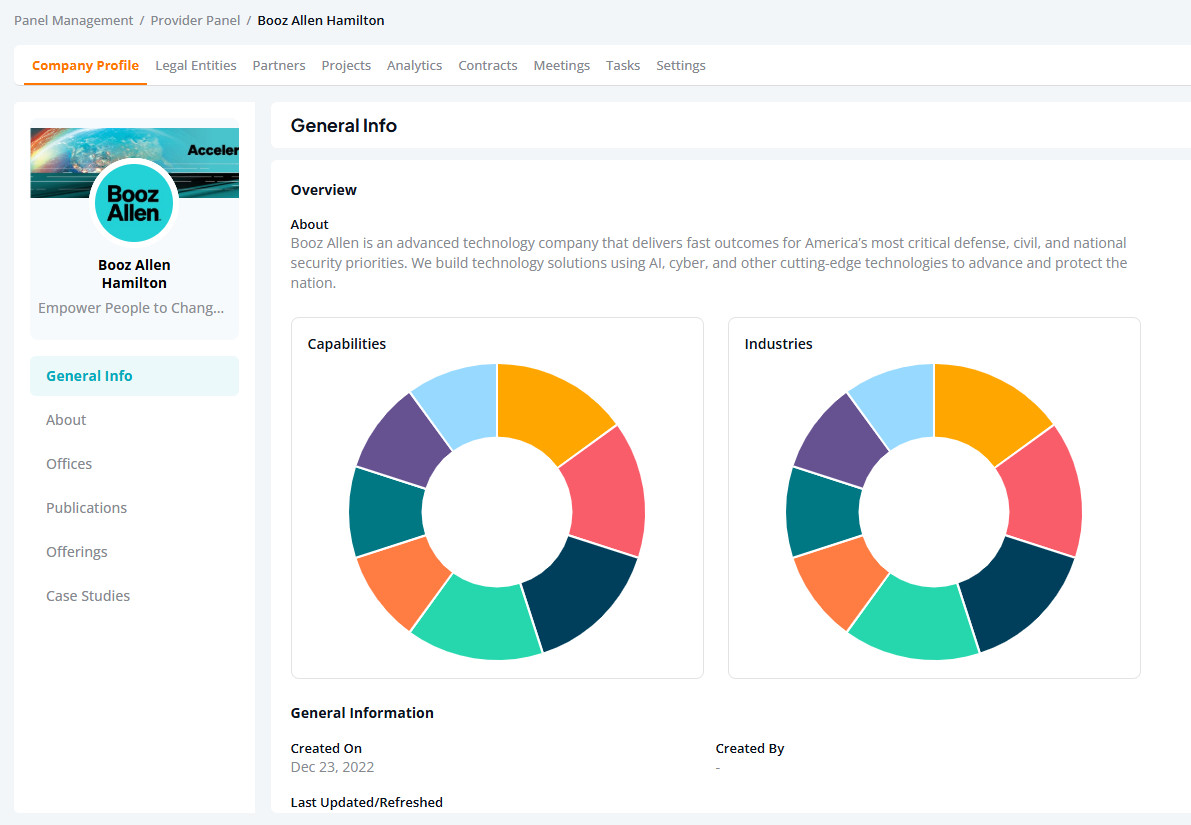Click the Booz Allen Hamilton breadcrumb

(x=321, y=21)
